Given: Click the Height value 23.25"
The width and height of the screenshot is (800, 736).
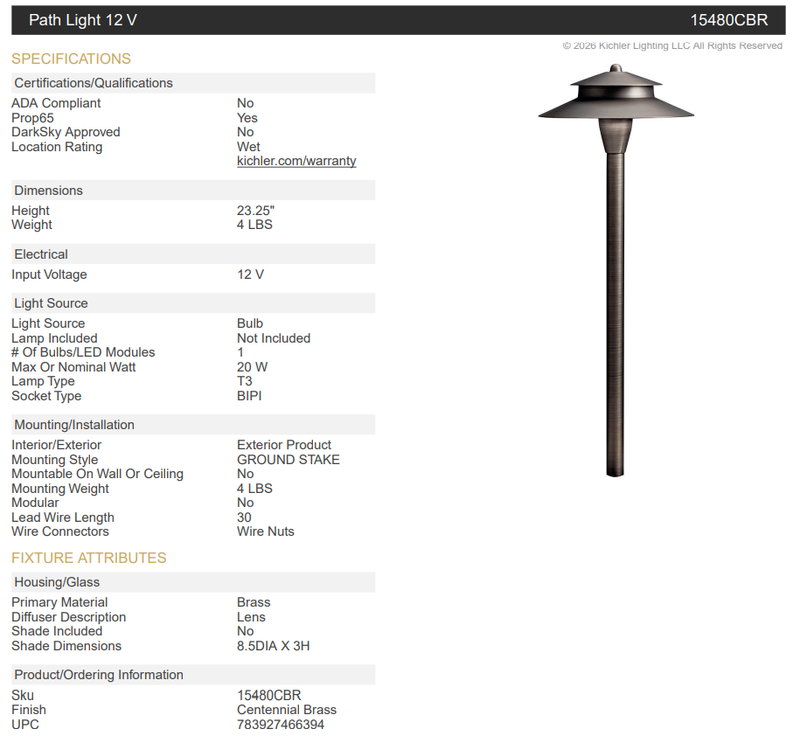Looking at the screenshot, I should (256, 210).
